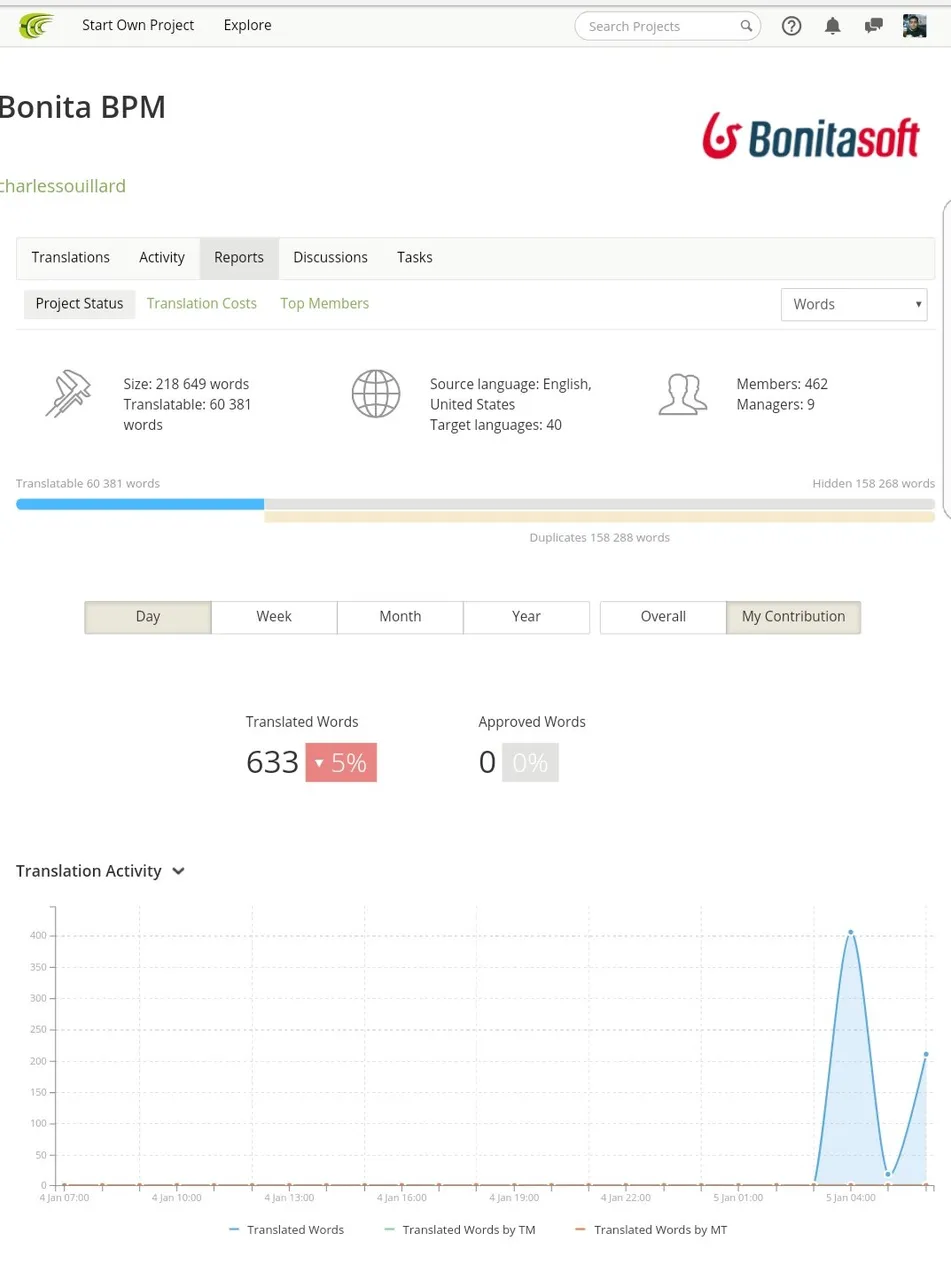The image size is (951, 1280).
Task: Click the yellow duplicates bar
Action: pos(599,517)
